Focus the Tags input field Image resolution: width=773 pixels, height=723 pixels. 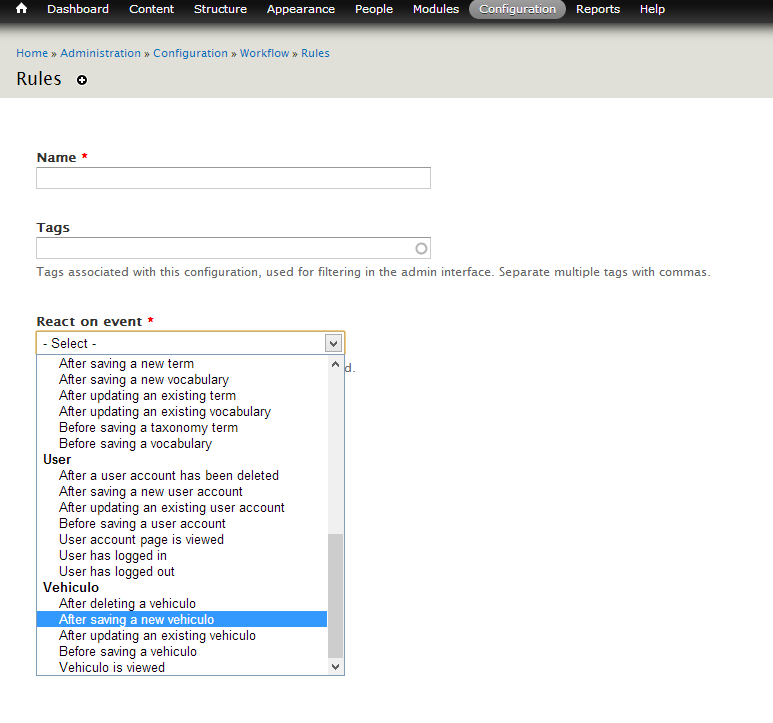pos(223,248)
